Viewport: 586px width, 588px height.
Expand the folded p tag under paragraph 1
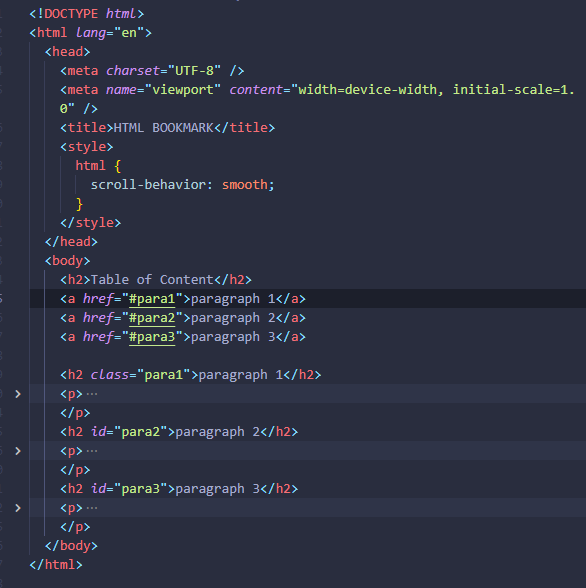[18, 394]
